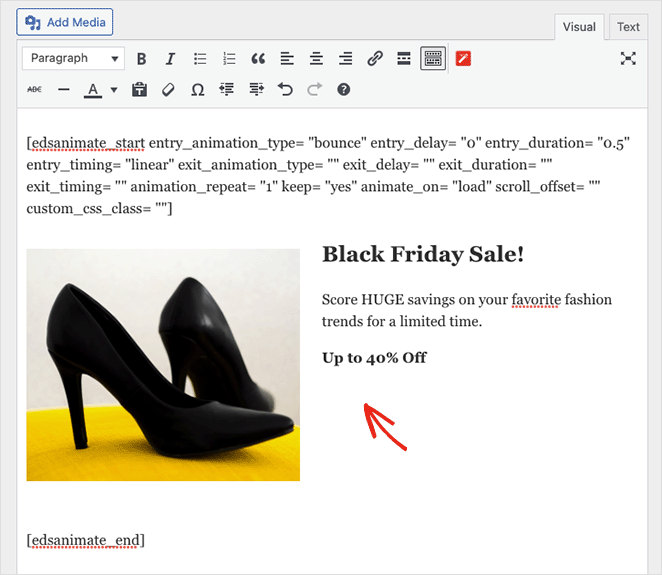Image resolution: width=662 pixels, height=575 pixels.
Task: Apply the current text color
Action: 93,90
